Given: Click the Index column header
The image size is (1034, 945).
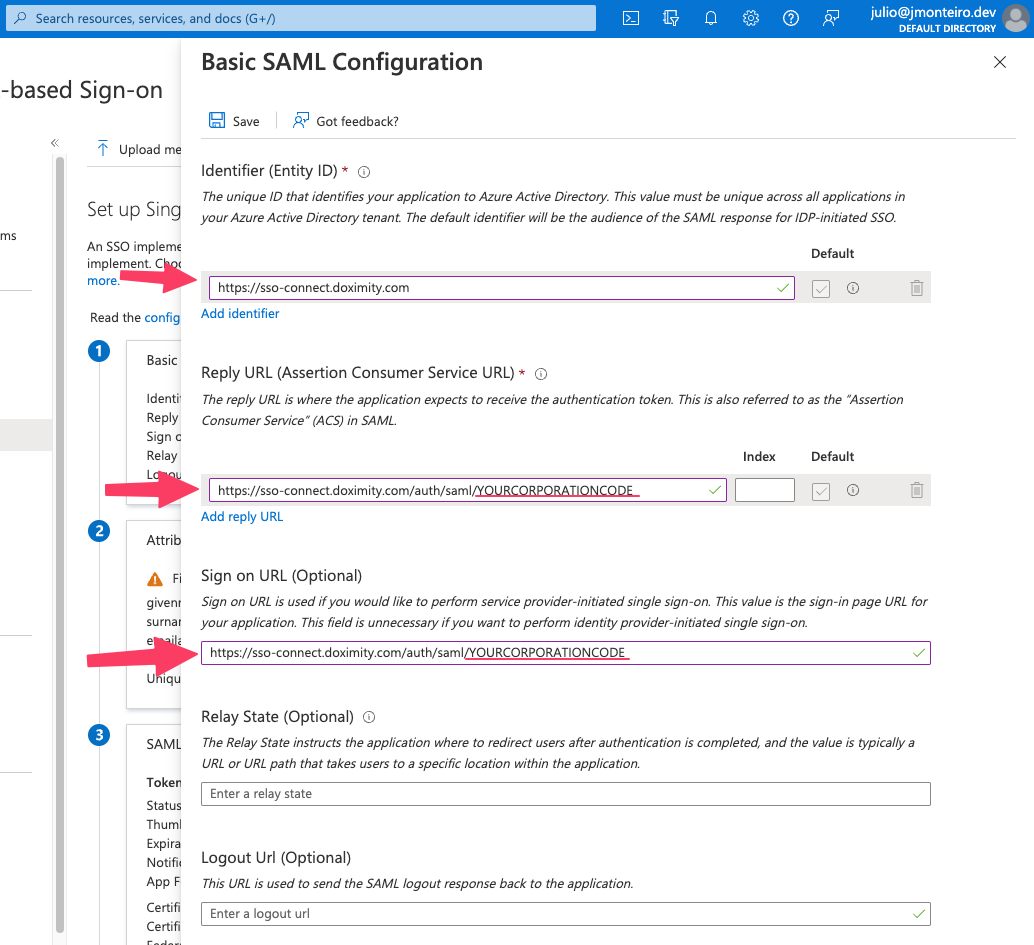Looking at the screenshot, I should 759,457.
